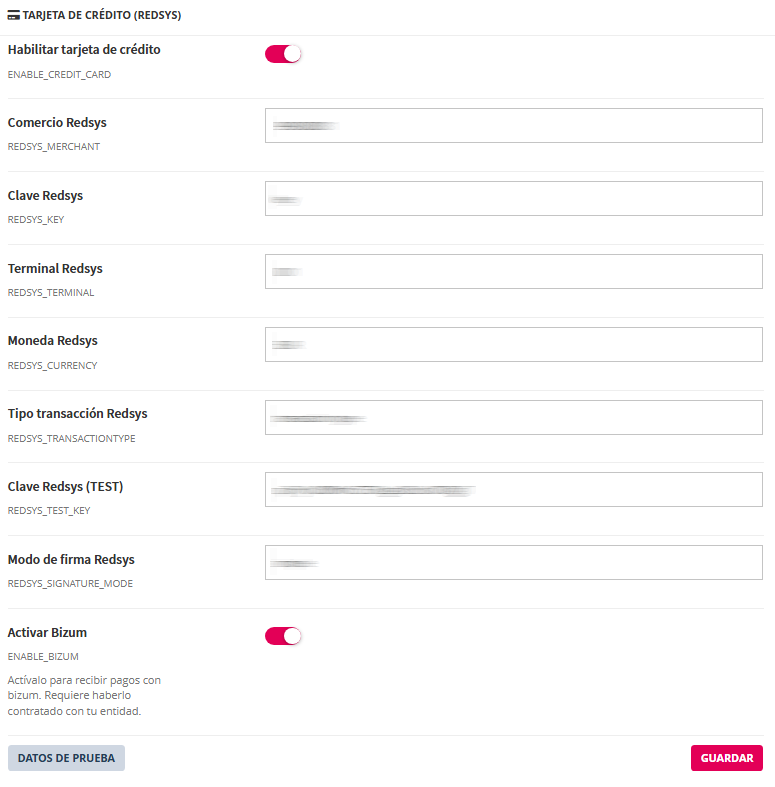
Task: Toggle the Activar Bizum switch
Action: click(283, 636)
